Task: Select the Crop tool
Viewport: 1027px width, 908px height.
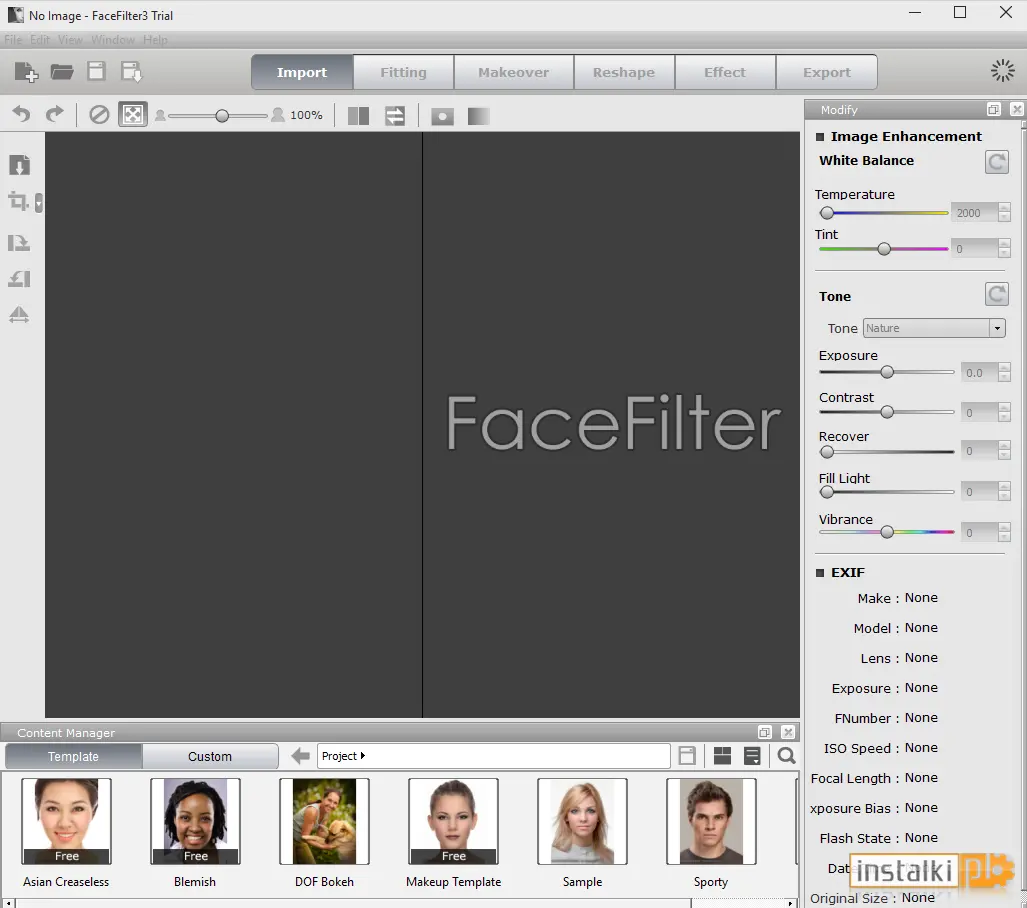Action: pos(18,201)
